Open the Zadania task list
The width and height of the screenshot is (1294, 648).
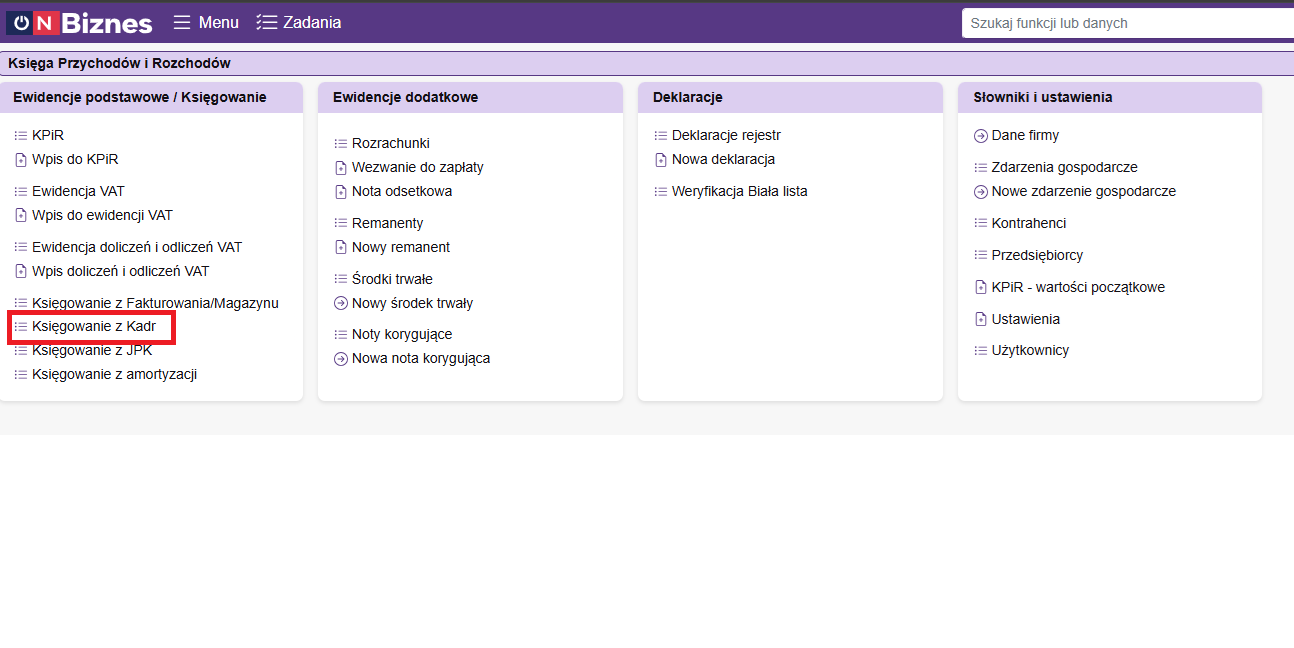tap(299, 22)
